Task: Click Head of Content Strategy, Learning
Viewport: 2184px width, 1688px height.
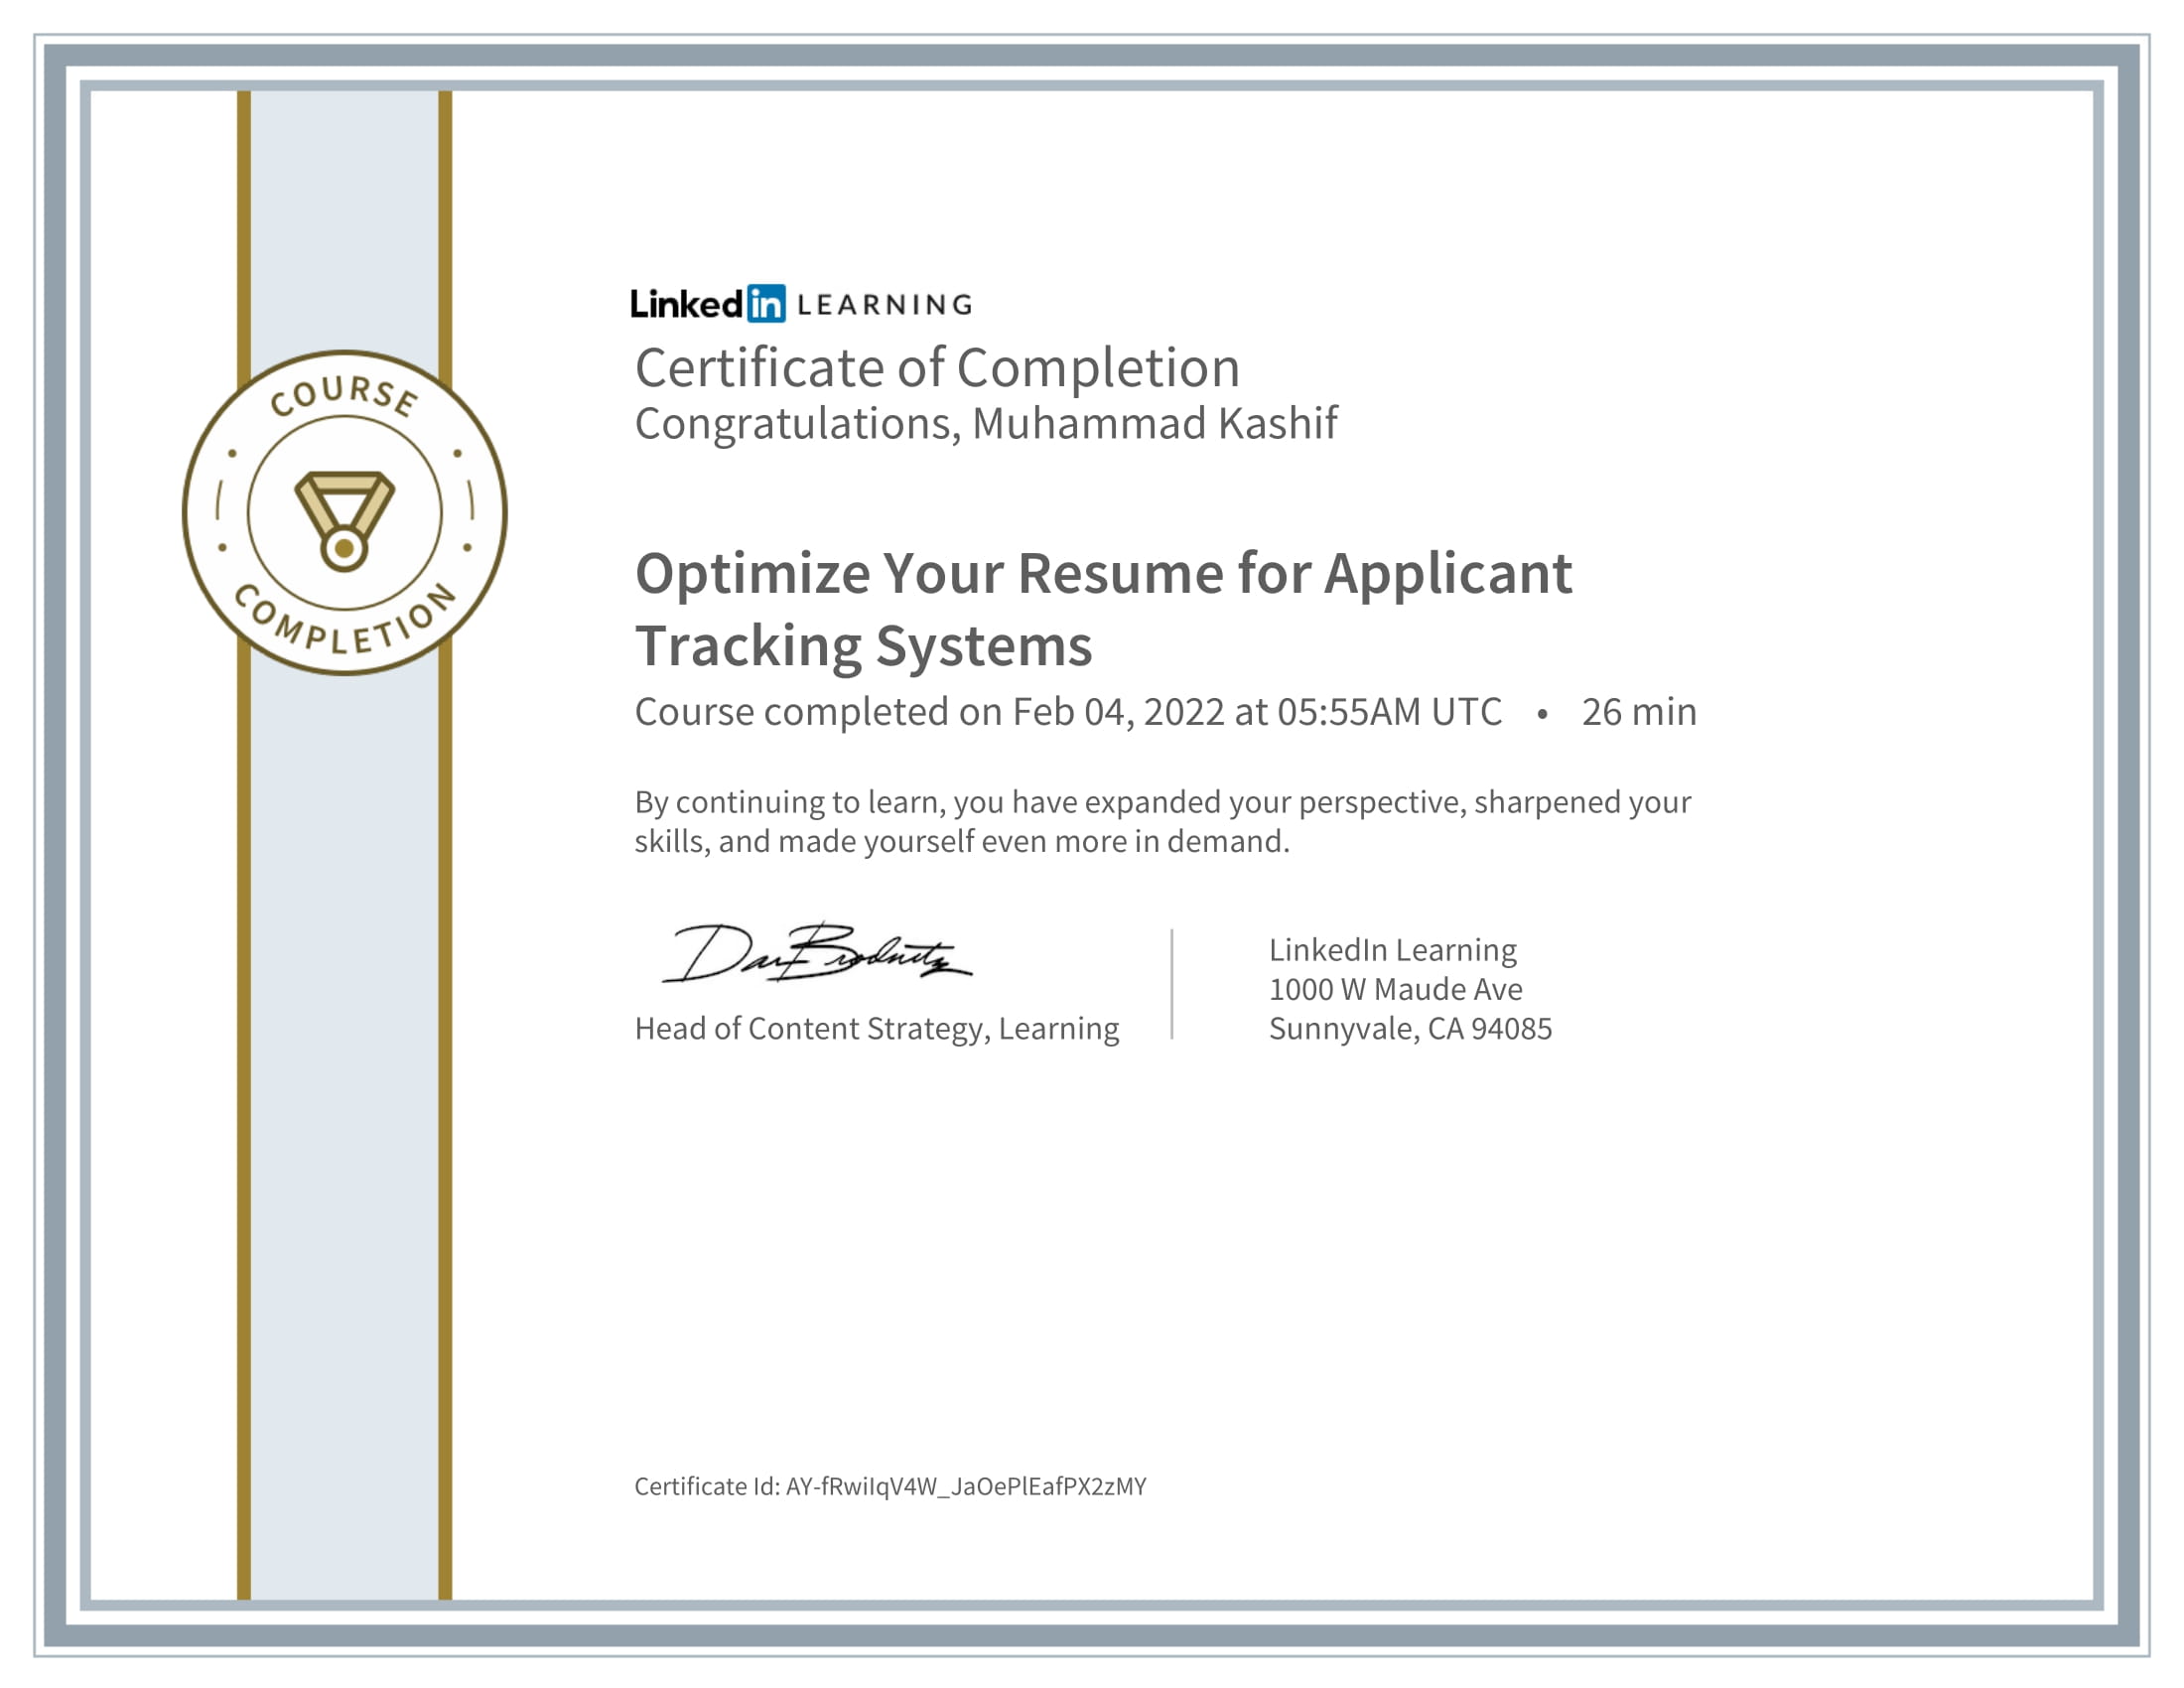Action: (x=877, y=1029)
